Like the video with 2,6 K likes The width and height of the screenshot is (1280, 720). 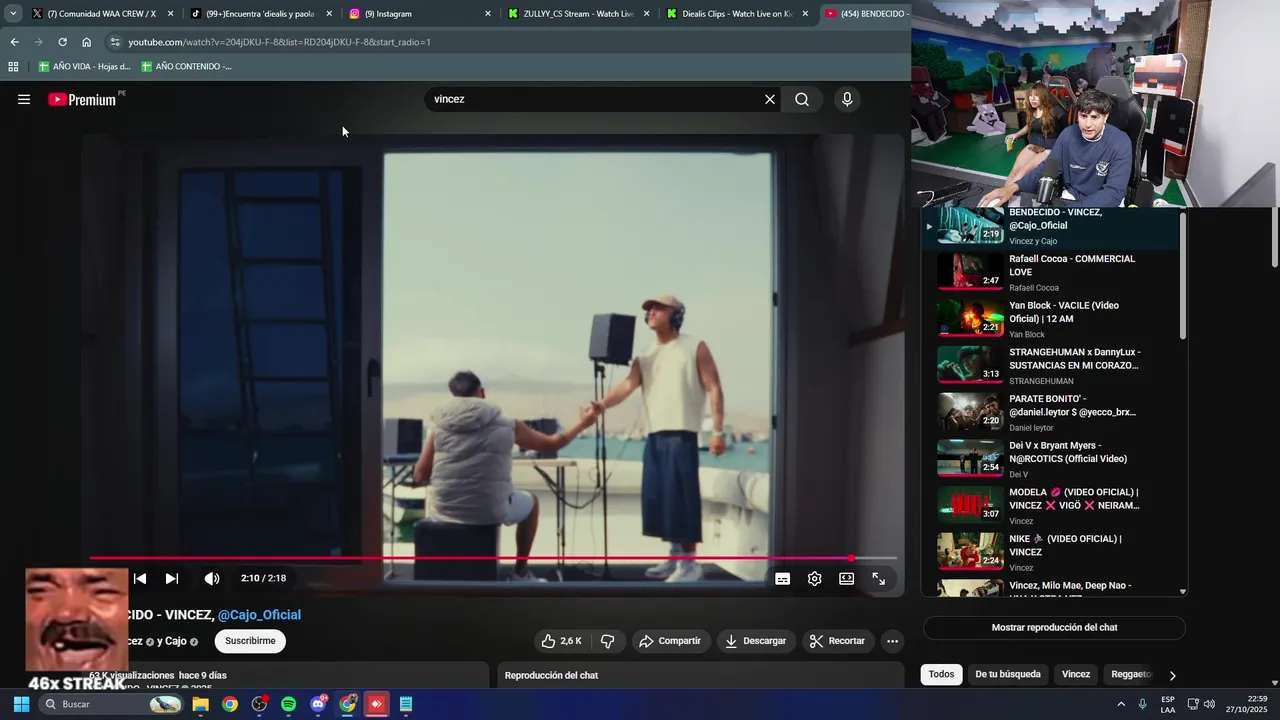pos(562,641)
